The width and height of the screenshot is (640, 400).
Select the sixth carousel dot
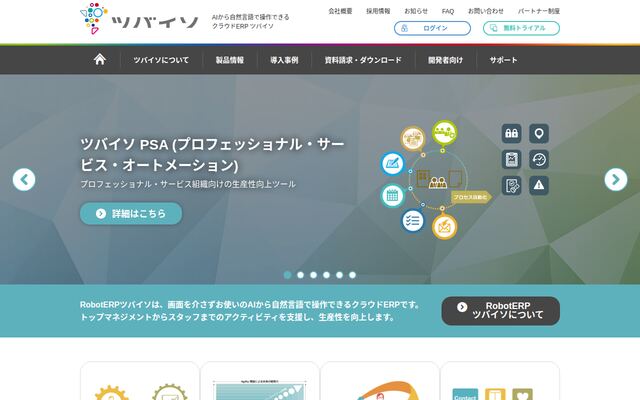pyautogui.click(x=353, y=275)
